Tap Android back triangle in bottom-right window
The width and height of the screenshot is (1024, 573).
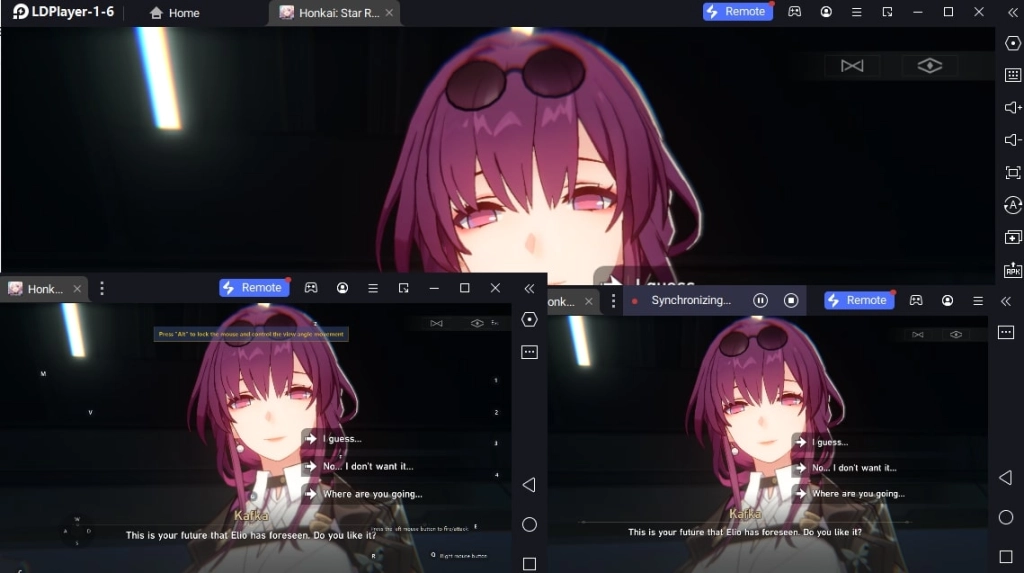pos(1006,478)
